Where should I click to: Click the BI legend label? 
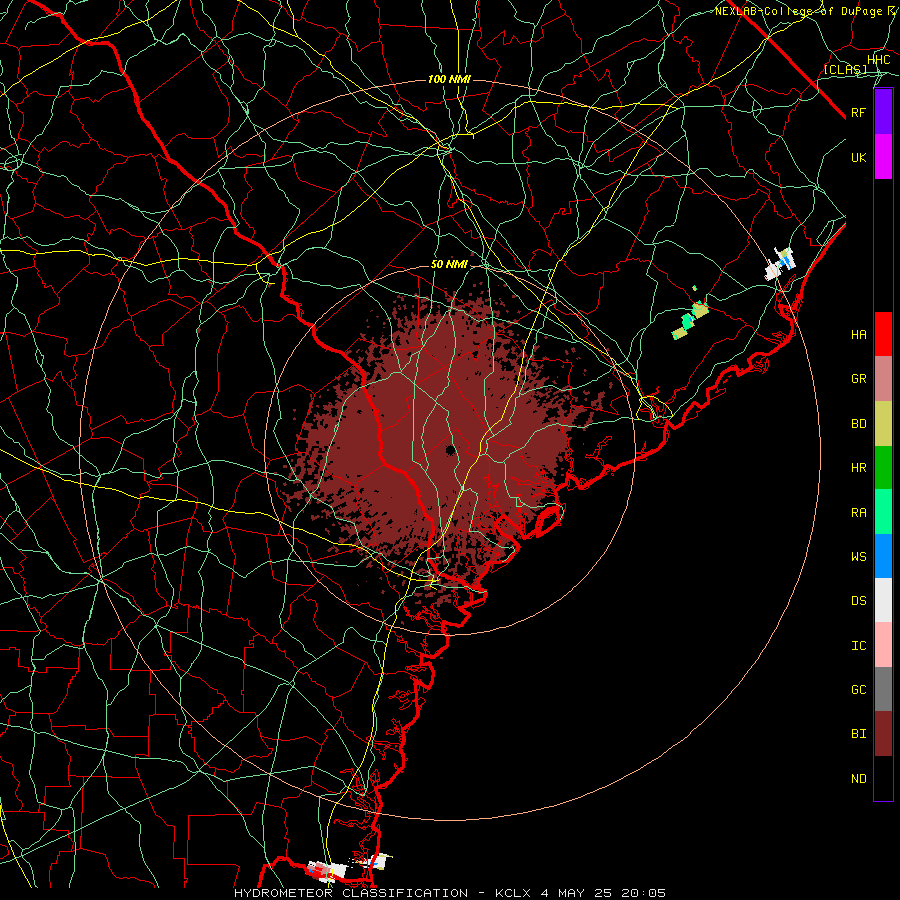pos(858,734)
